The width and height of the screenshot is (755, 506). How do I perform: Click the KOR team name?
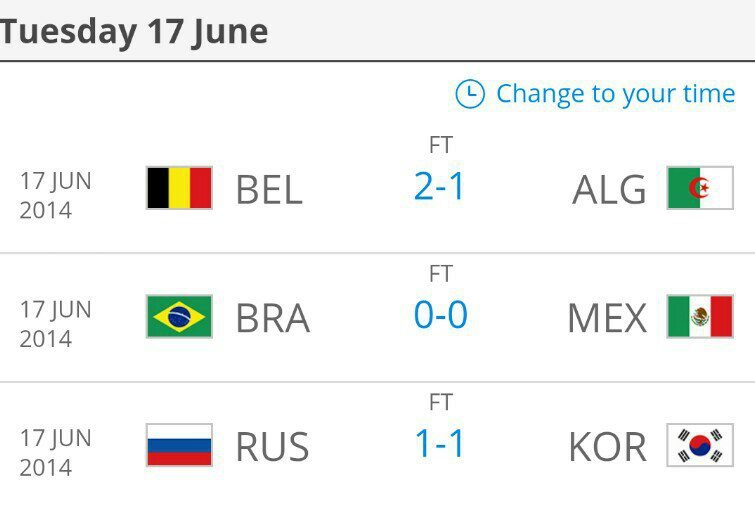608,447
